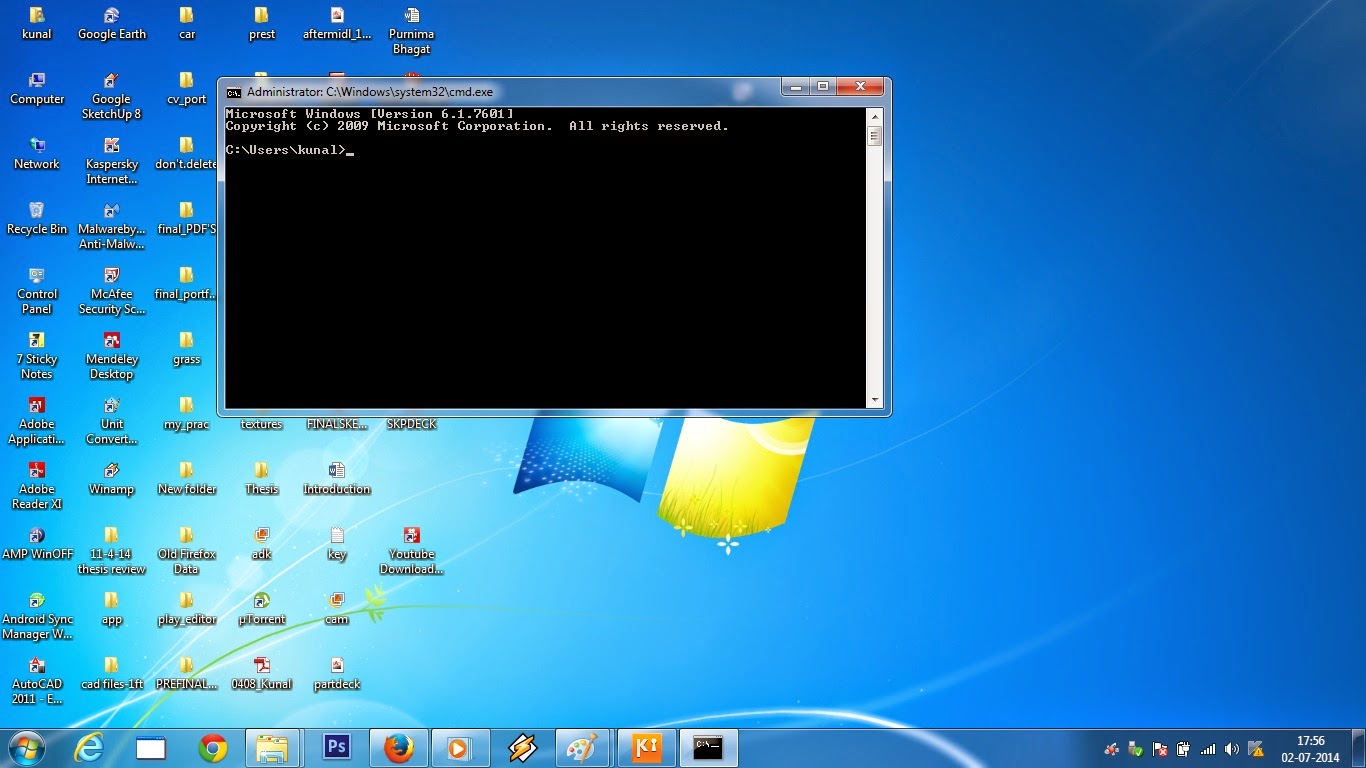Select the aftermidl_1 file on desktop
Viewport: 1366px width, 768px height.
click(x=337, y=24)
